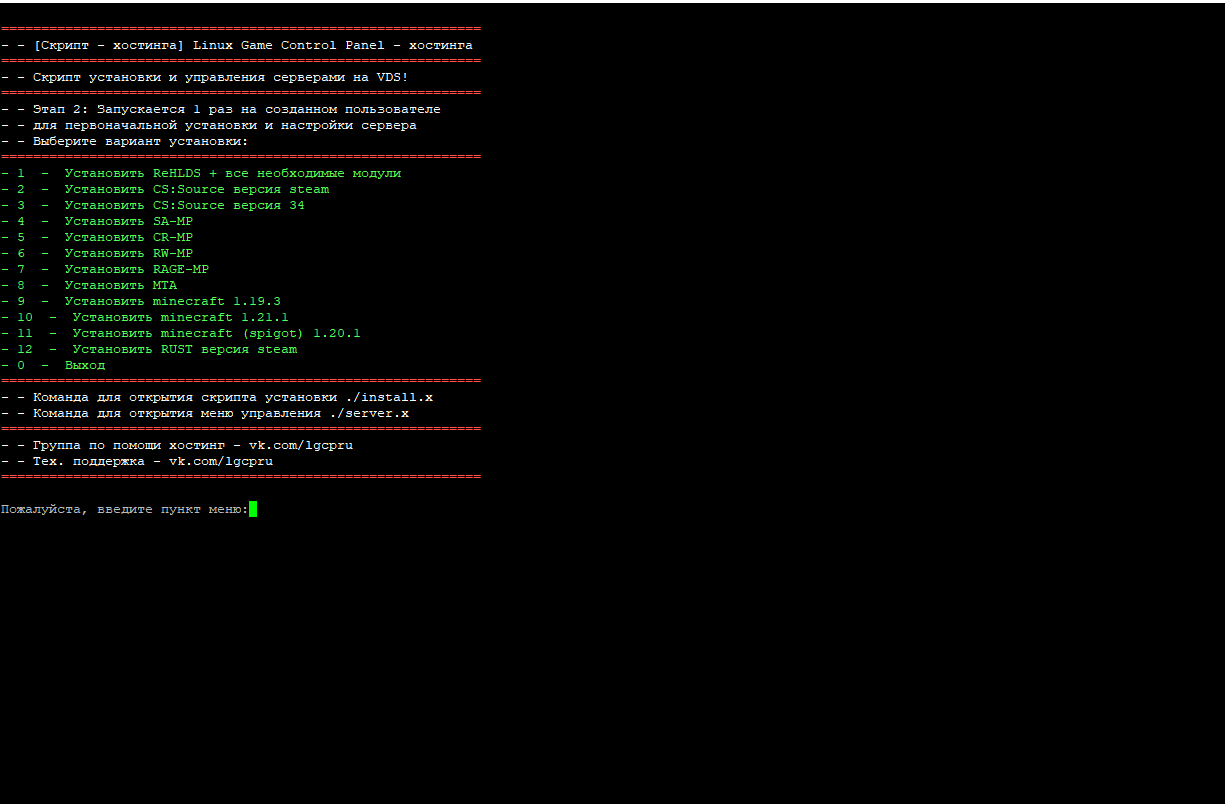Click the Установить CR-MP entry
Image resolution: width=1225 pixels, height=804 pixels.
pos(128,237)
